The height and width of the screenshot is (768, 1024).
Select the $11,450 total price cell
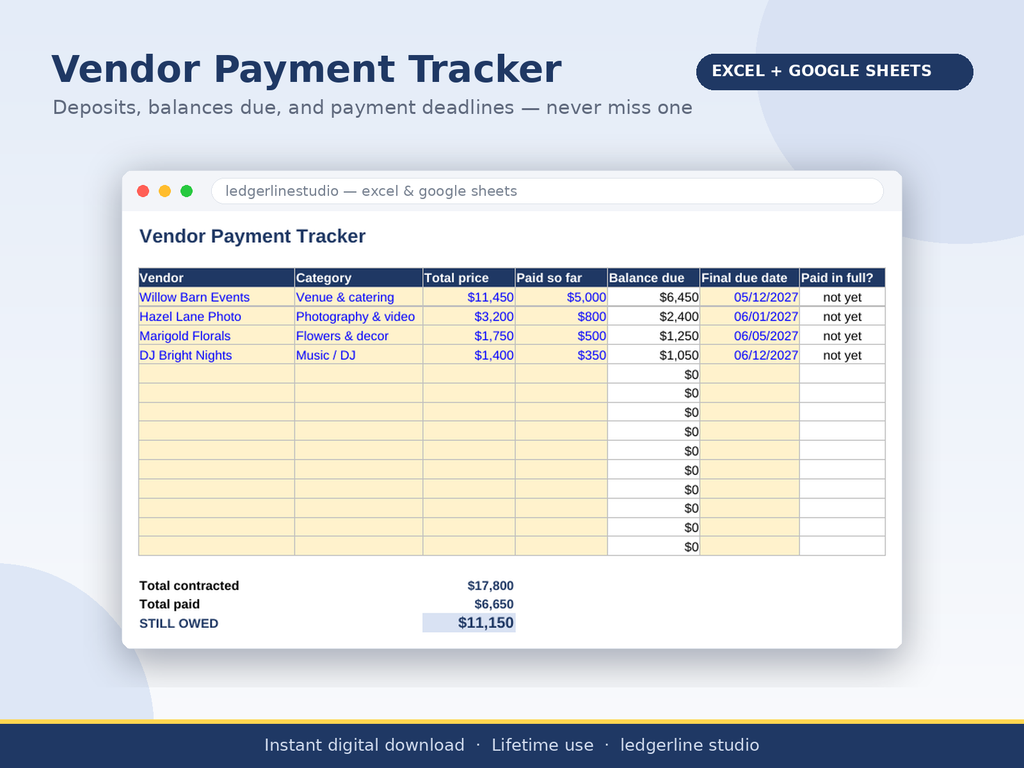click(x=469, y=297)
